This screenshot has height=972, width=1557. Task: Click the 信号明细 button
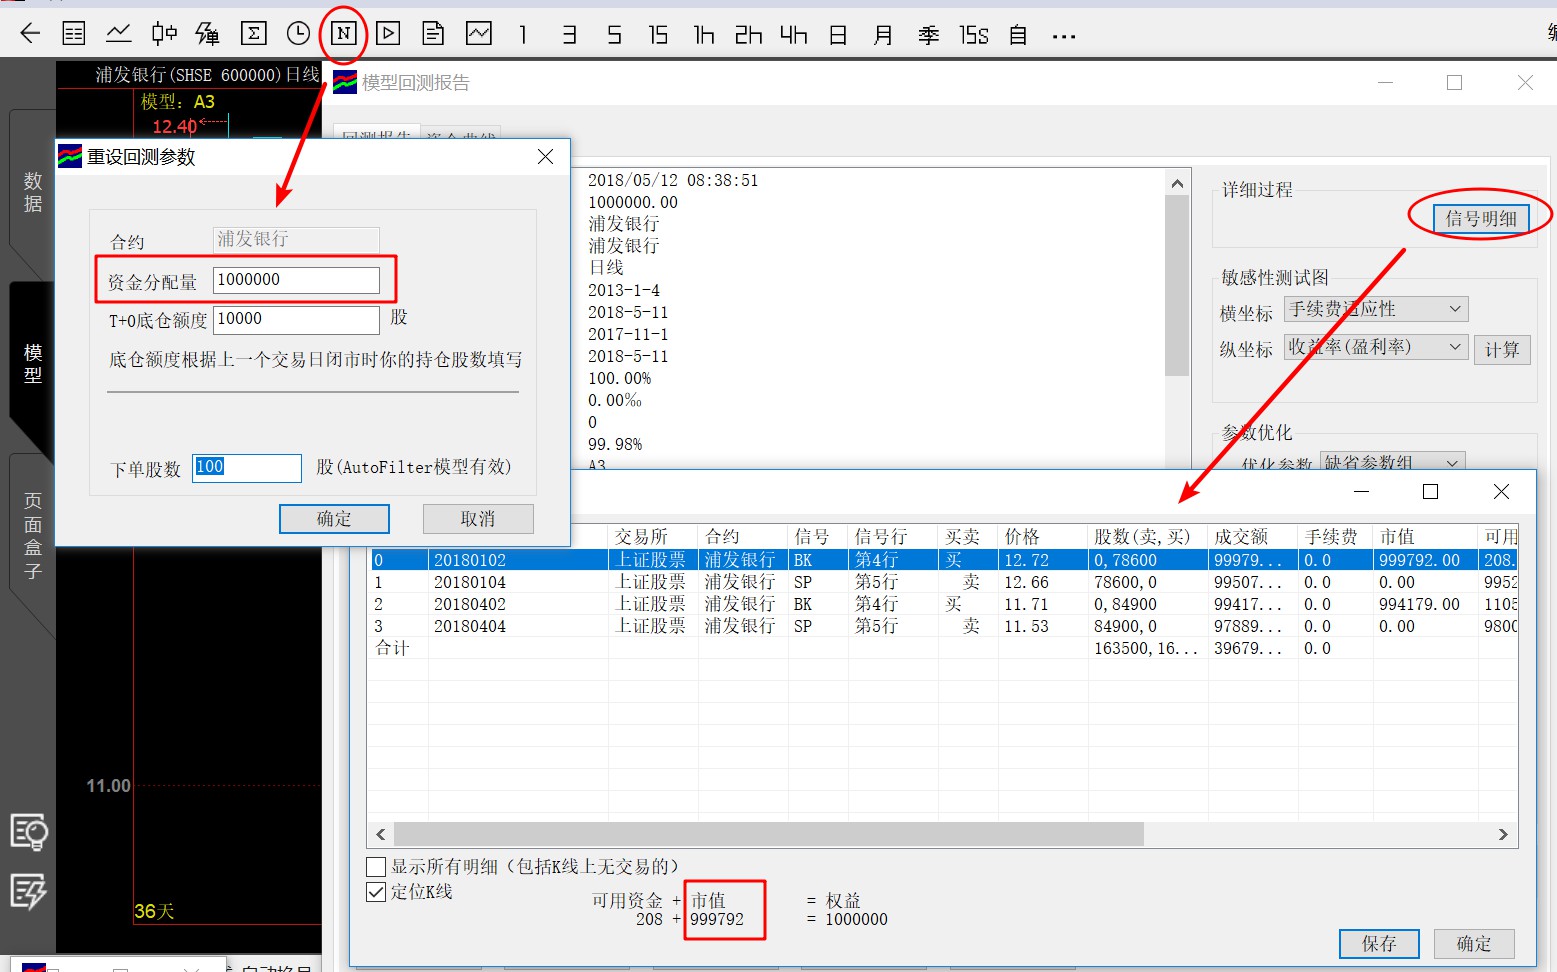point(1480,218)
